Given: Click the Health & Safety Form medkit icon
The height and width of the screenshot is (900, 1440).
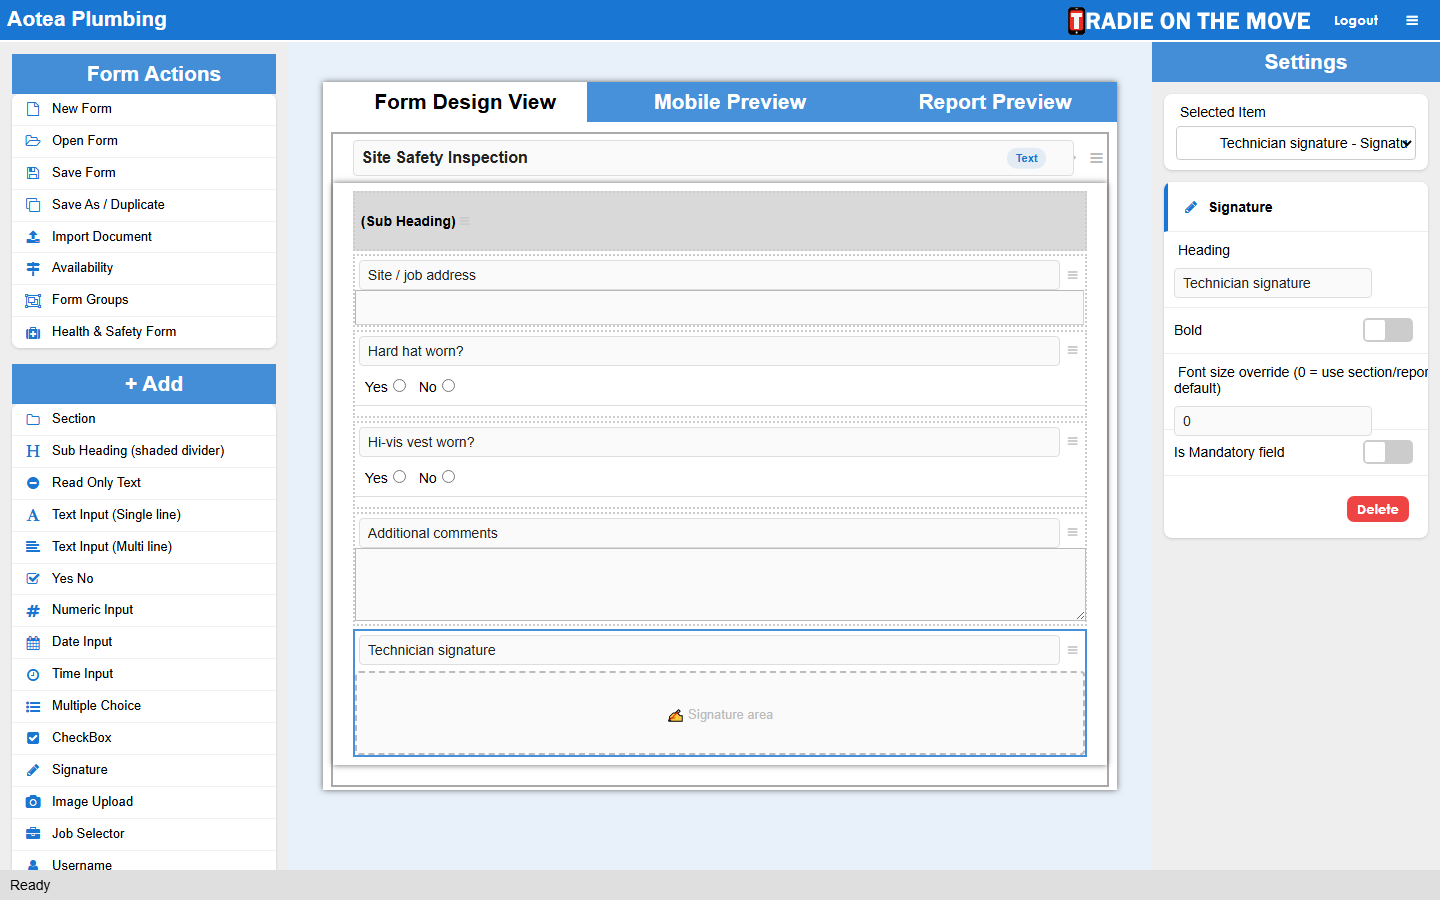Looking at the screenshot, I should click(33, 332).
